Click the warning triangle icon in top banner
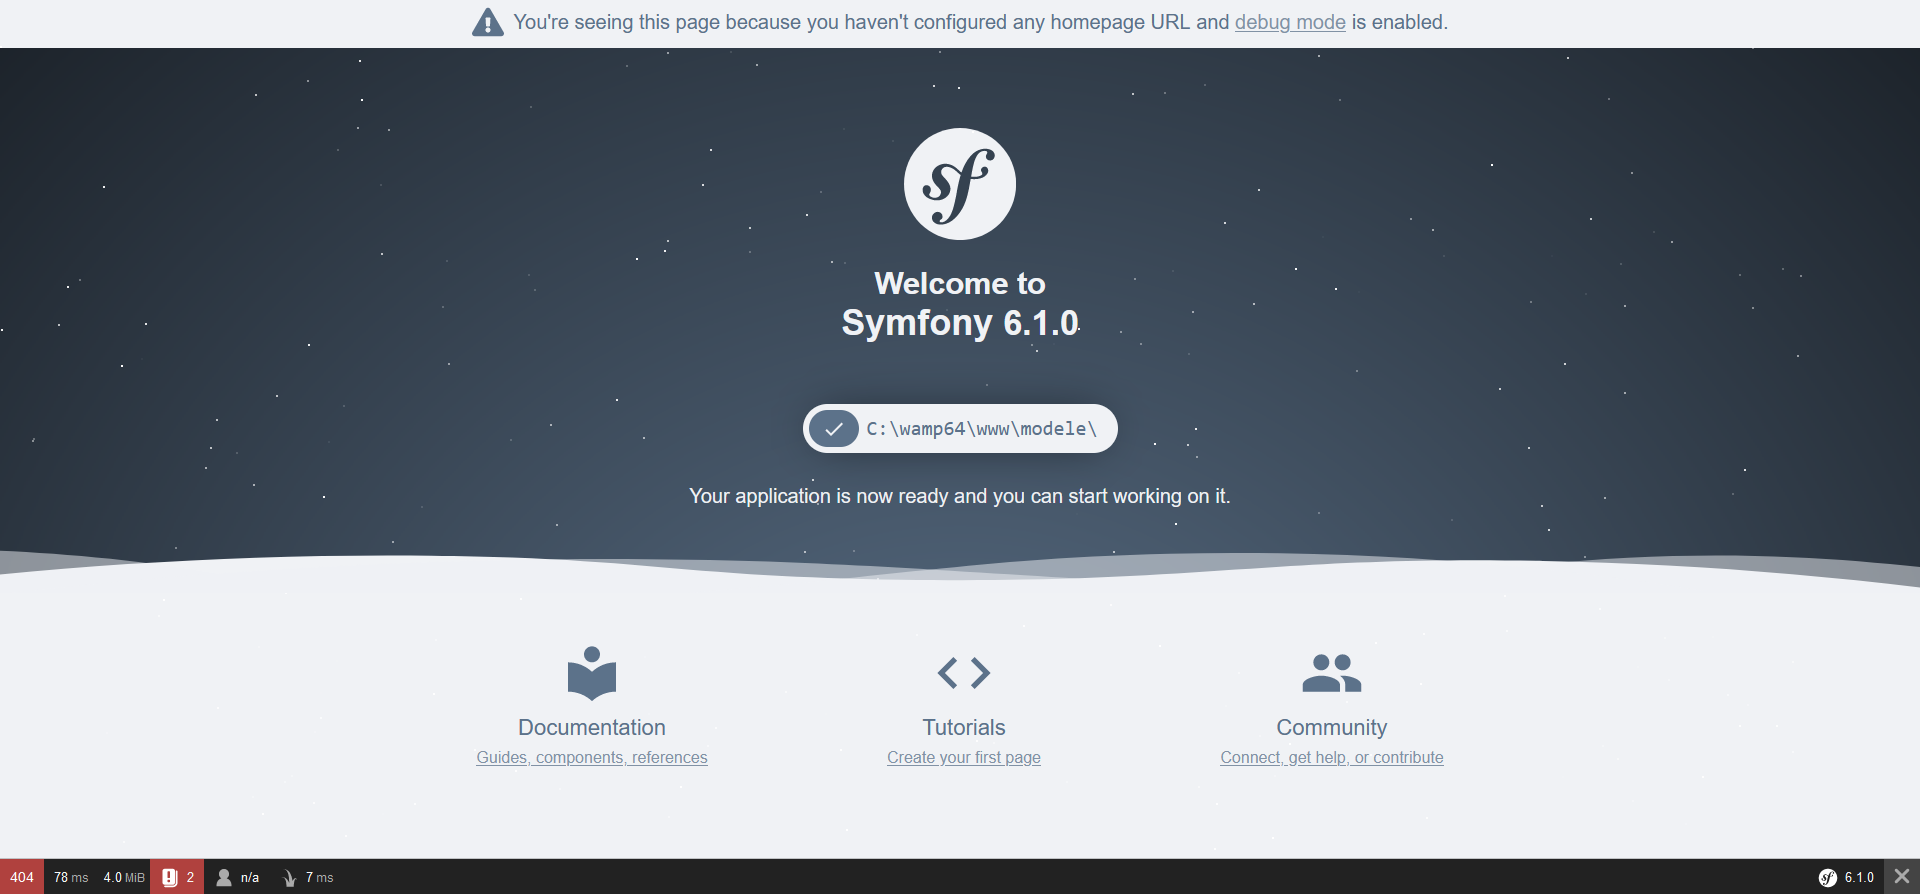The image size is (1920, 894). (x=488, y=22)
